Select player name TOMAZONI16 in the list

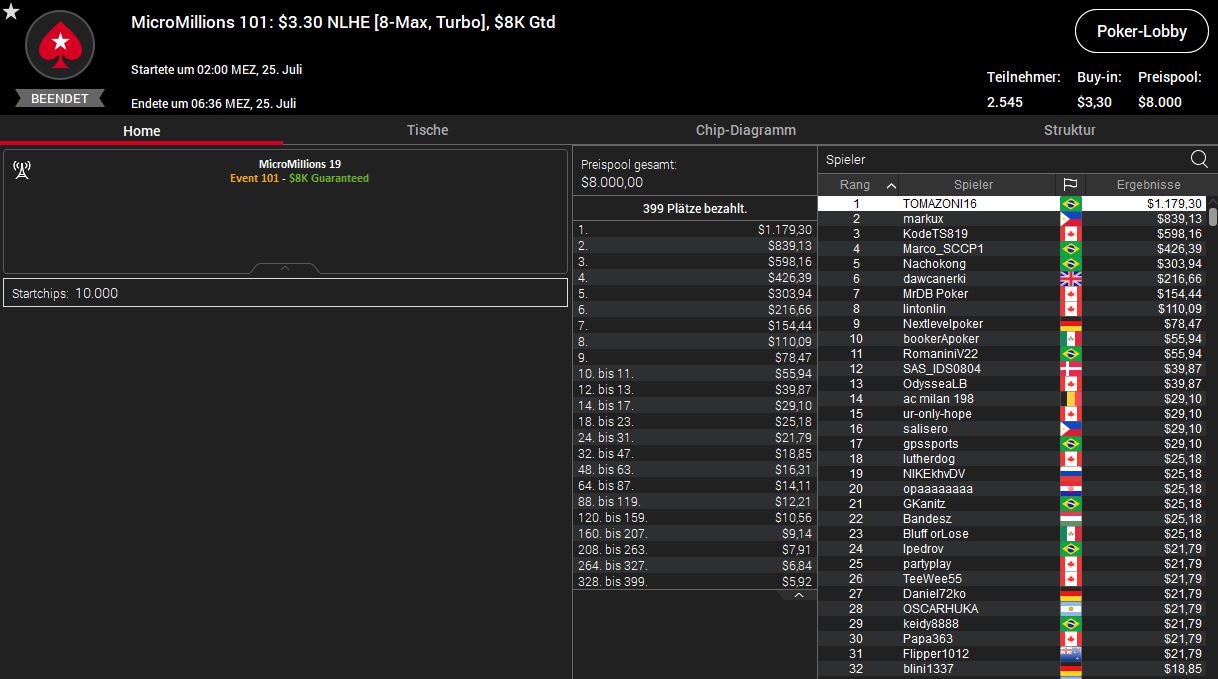[939, 204]
